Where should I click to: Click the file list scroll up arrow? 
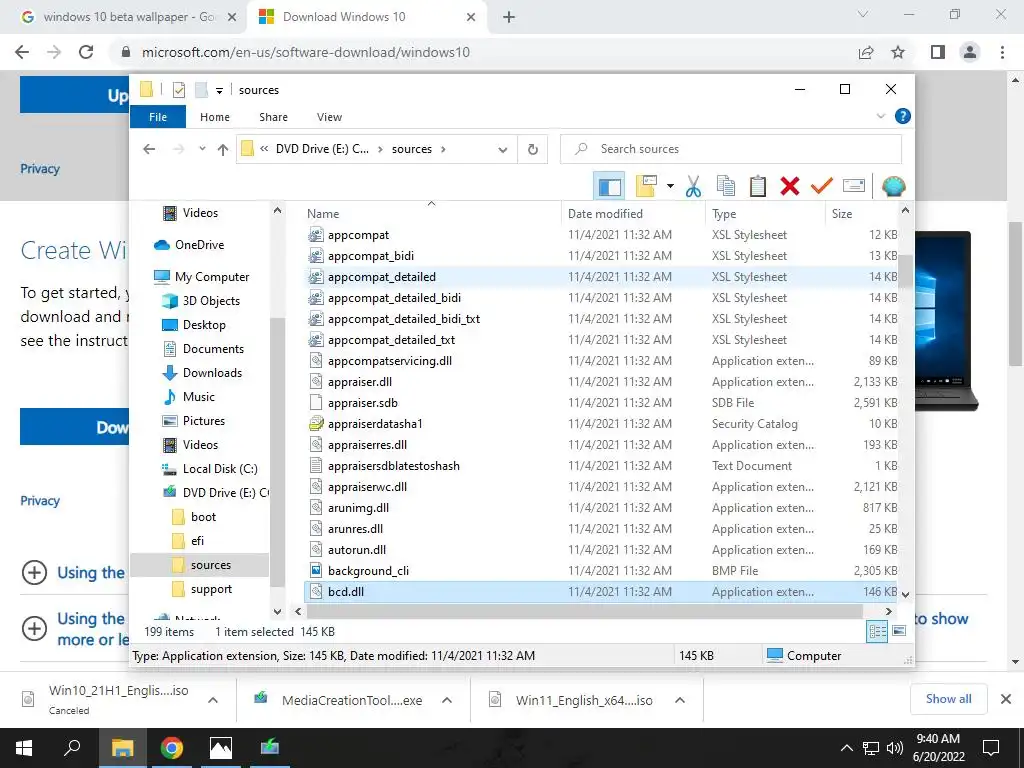click(x=905, y=210)
